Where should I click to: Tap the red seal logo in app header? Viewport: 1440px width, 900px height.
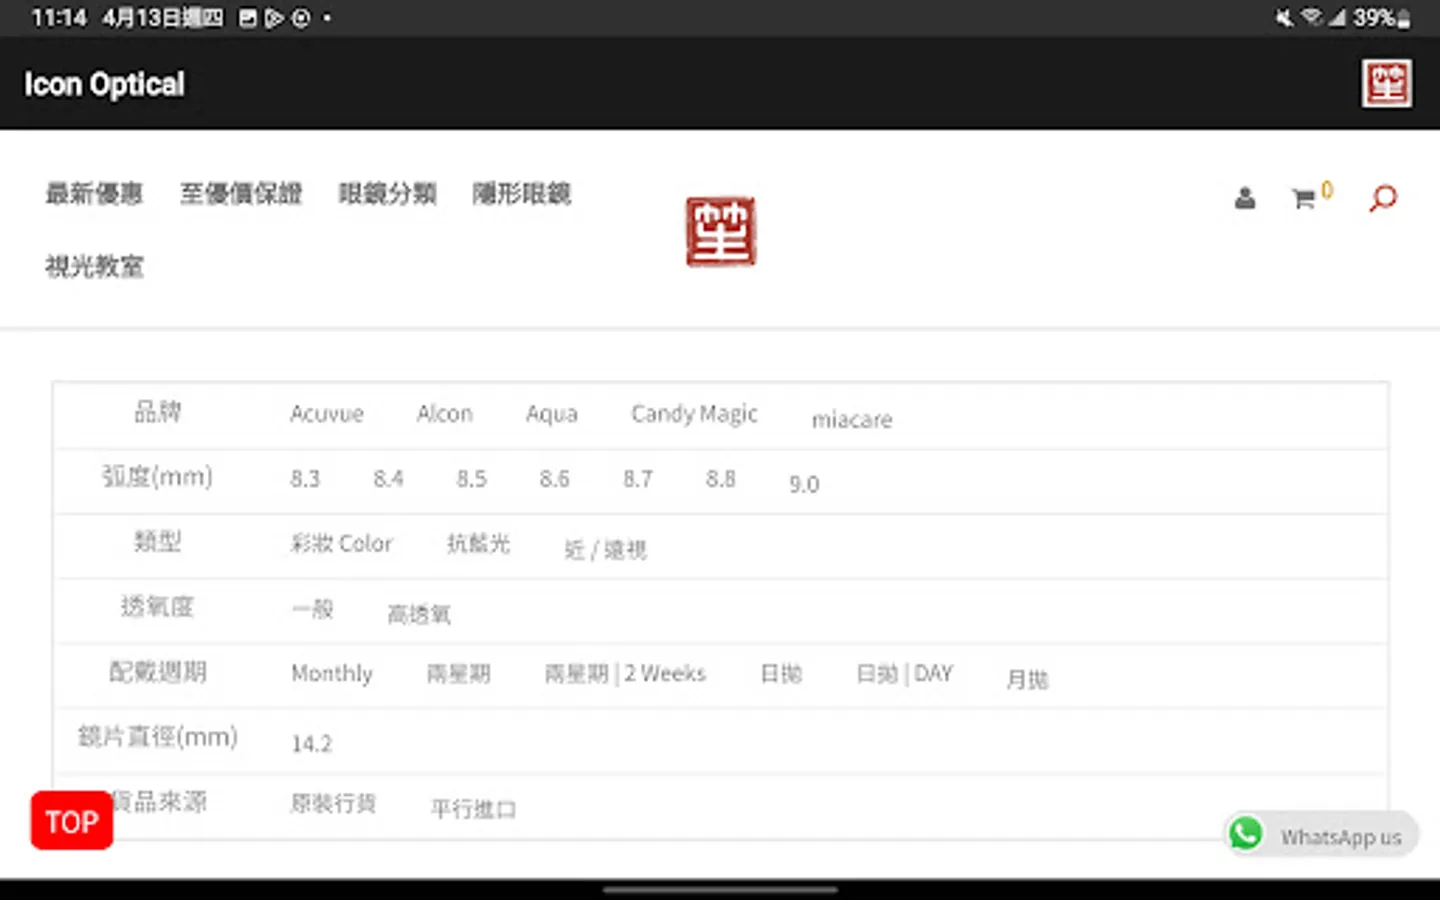coord(1387,83)
